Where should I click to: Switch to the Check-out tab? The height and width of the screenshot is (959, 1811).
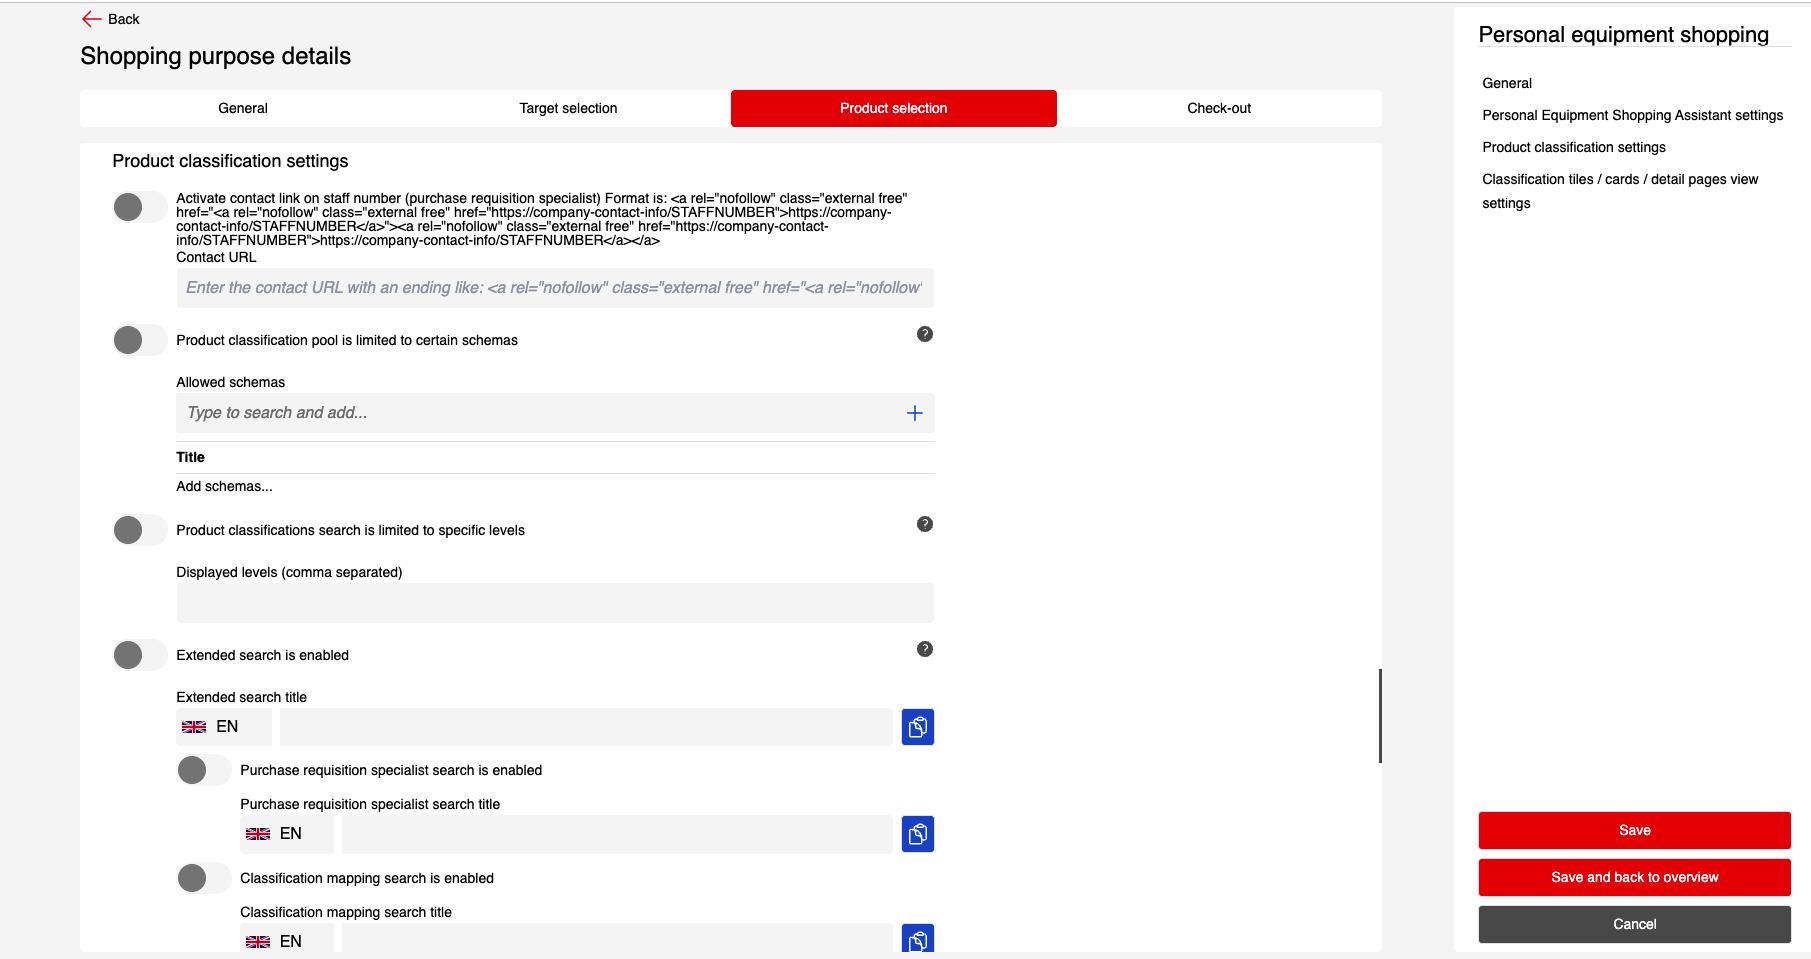(x=1218, y=108)
